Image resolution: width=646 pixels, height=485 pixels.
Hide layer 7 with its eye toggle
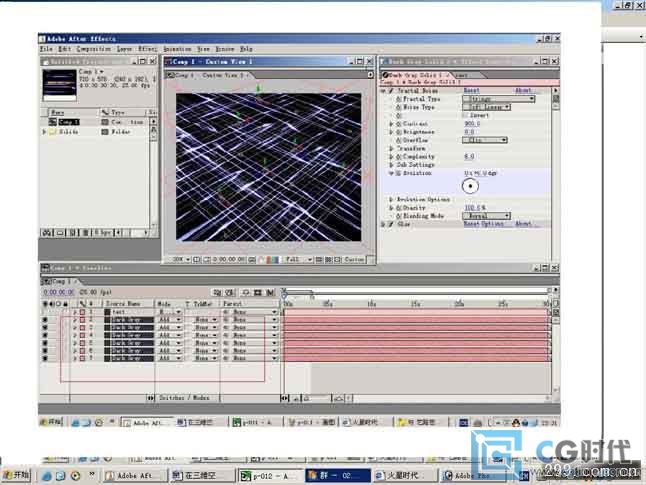[x=45, y=358]
